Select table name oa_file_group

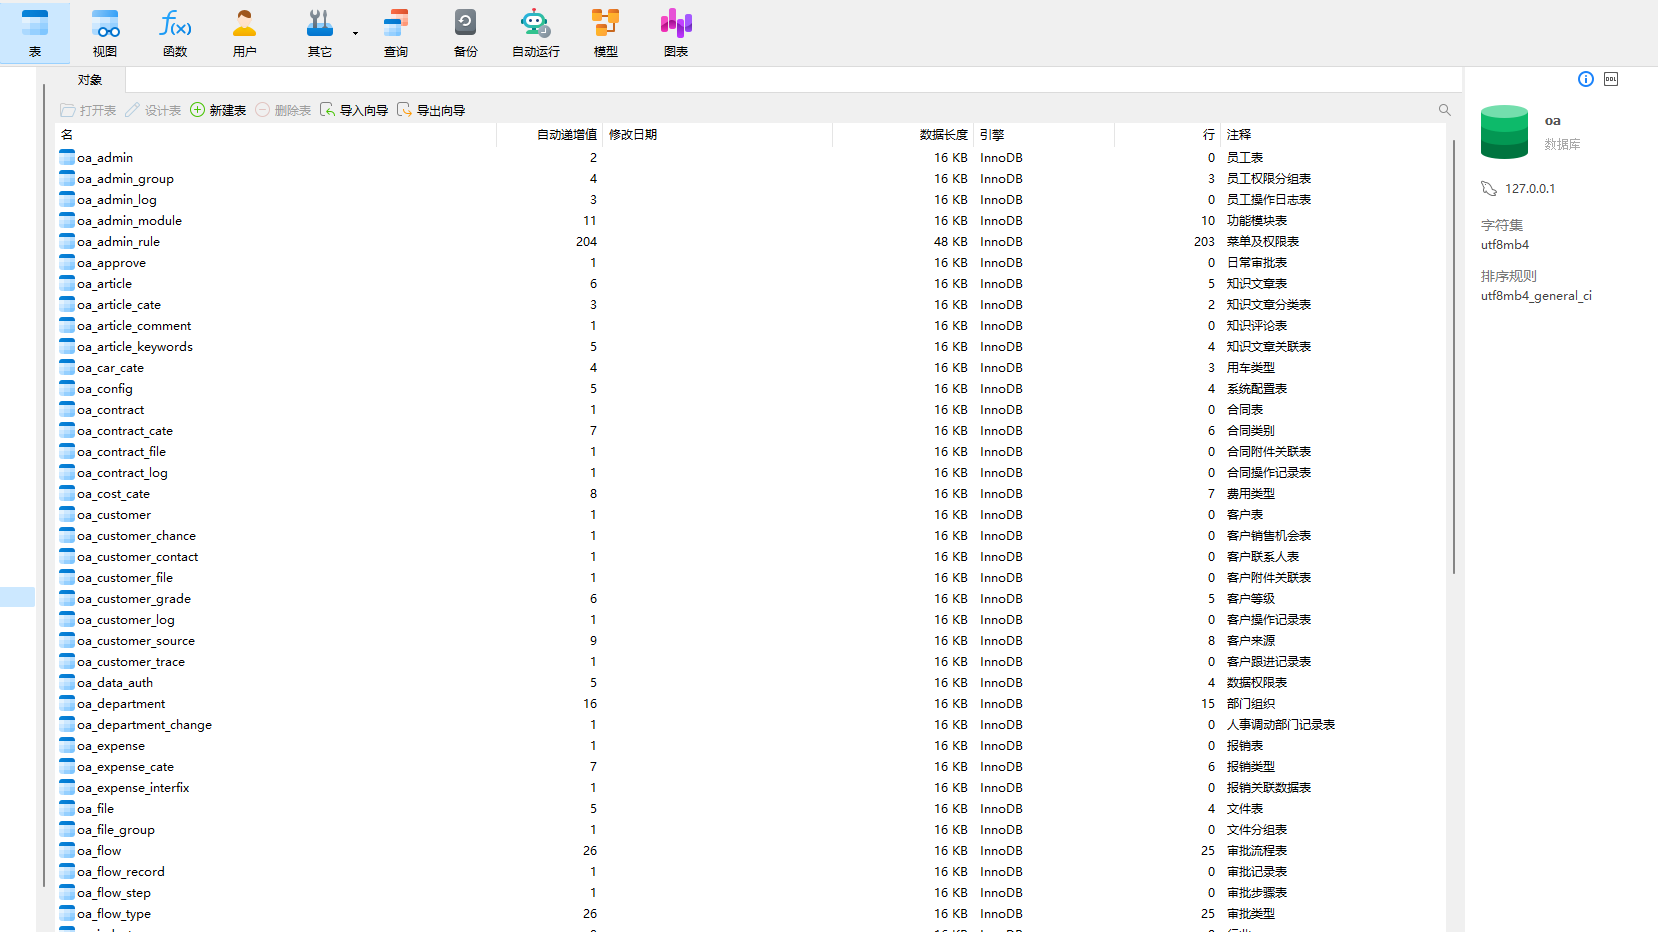[116, 830]
